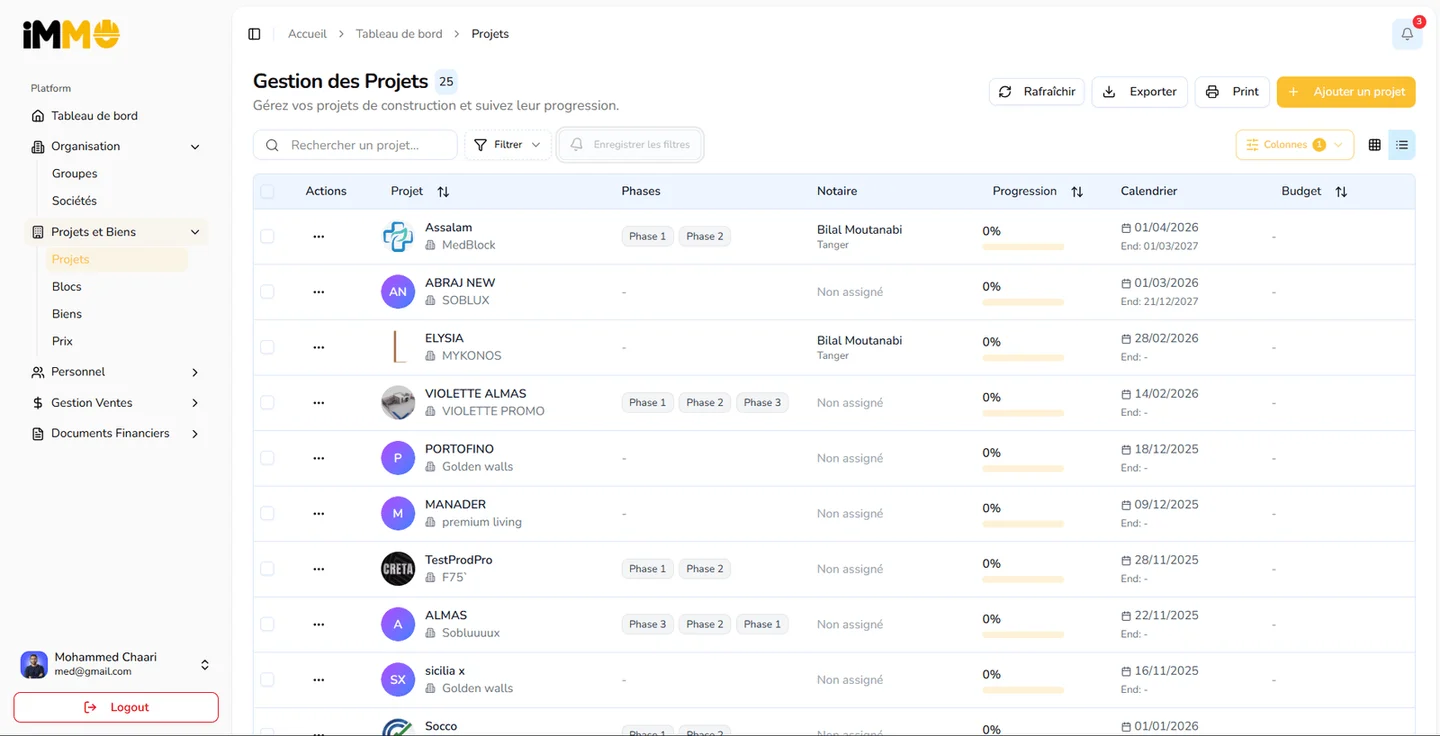Sort by Budget column arrows
Viewport: 1440px width, 736px height.
1341,191
